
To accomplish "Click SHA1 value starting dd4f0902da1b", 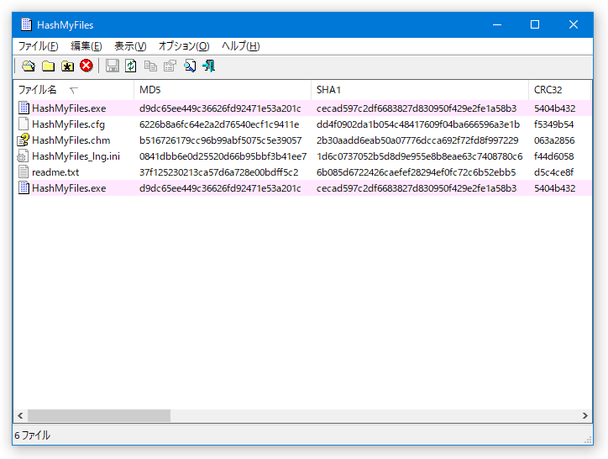I will tap(418, 124).
